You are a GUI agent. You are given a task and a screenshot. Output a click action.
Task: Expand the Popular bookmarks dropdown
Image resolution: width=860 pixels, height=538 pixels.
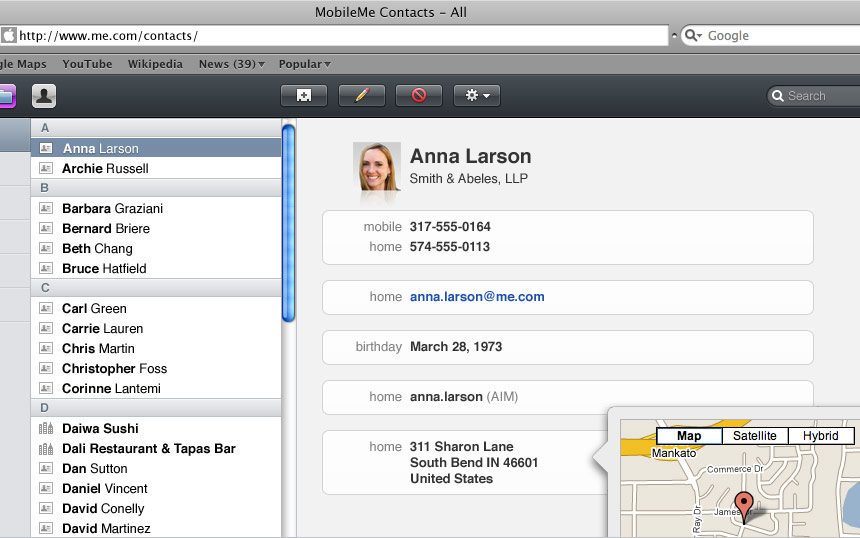coord(304,64)
